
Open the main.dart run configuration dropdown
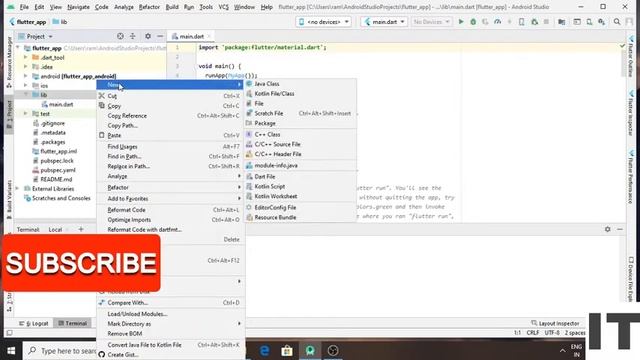[384, 22]
